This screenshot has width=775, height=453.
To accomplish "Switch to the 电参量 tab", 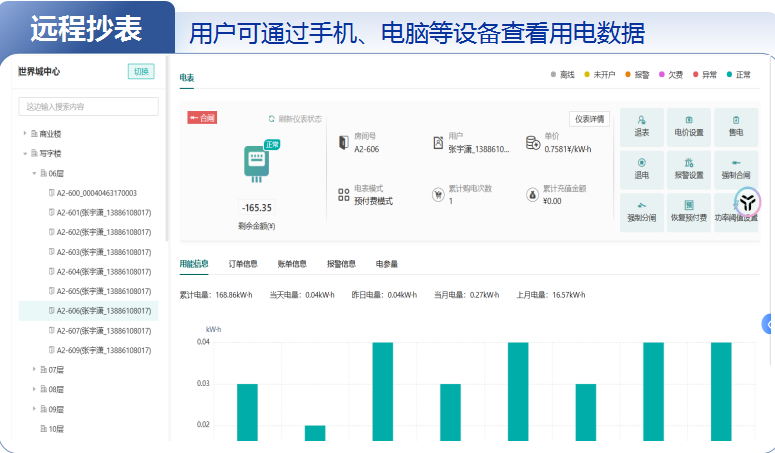I will point(387,264).
